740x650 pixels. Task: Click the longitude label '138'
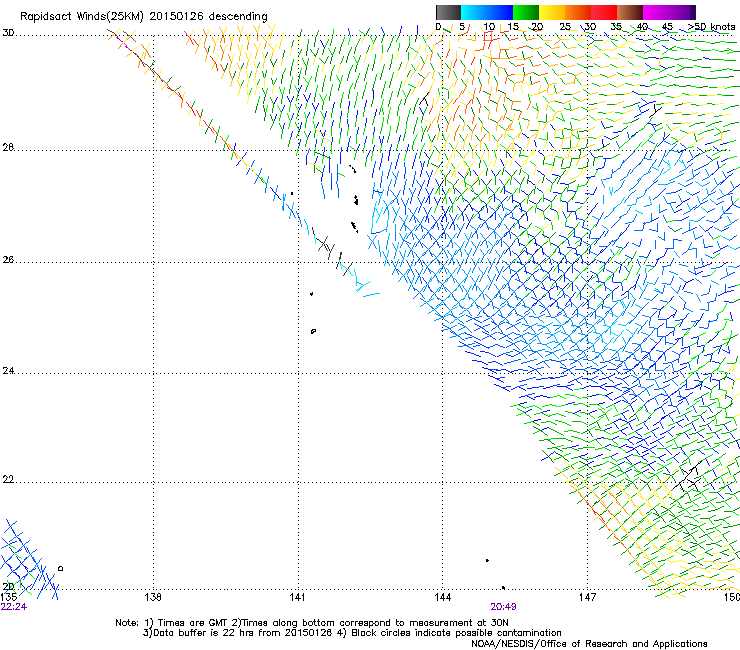(x=153, y=597)
